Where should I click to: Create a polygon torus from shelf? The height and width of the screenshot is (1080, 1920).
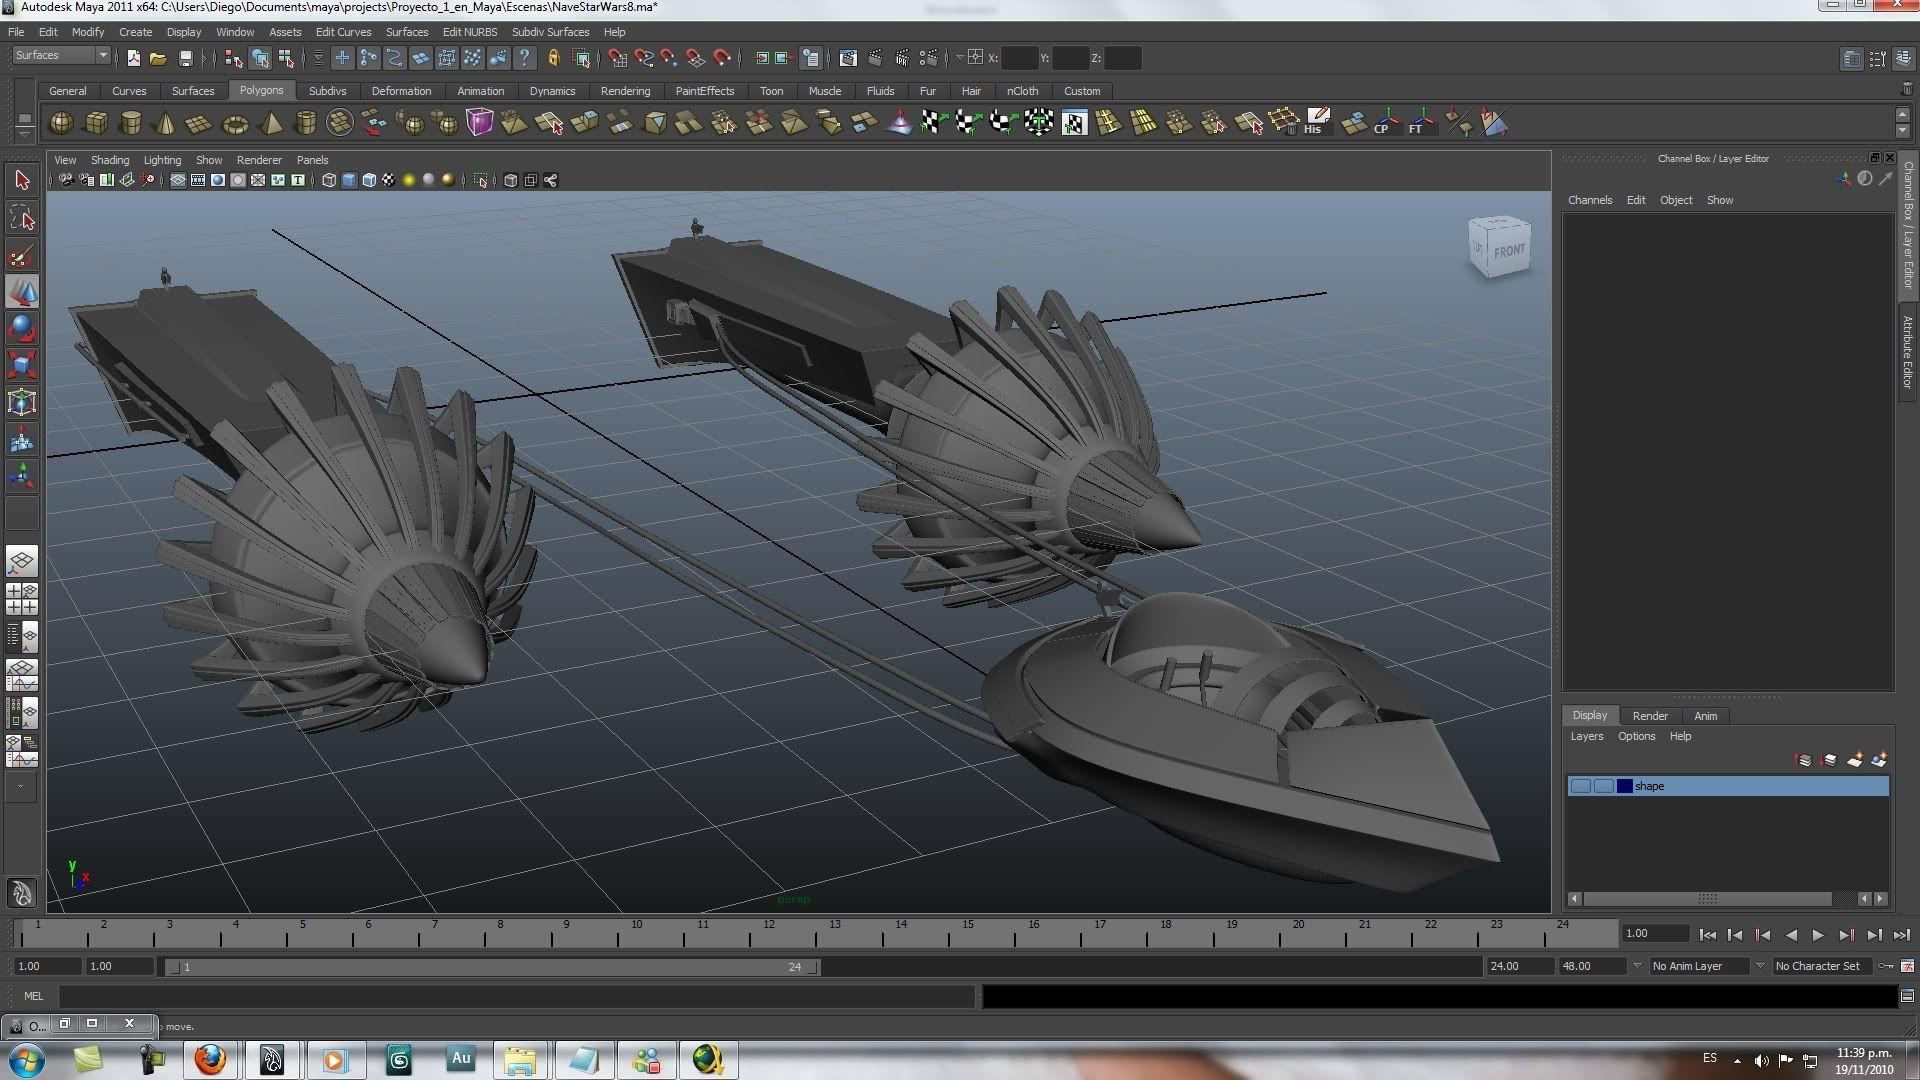235,123
